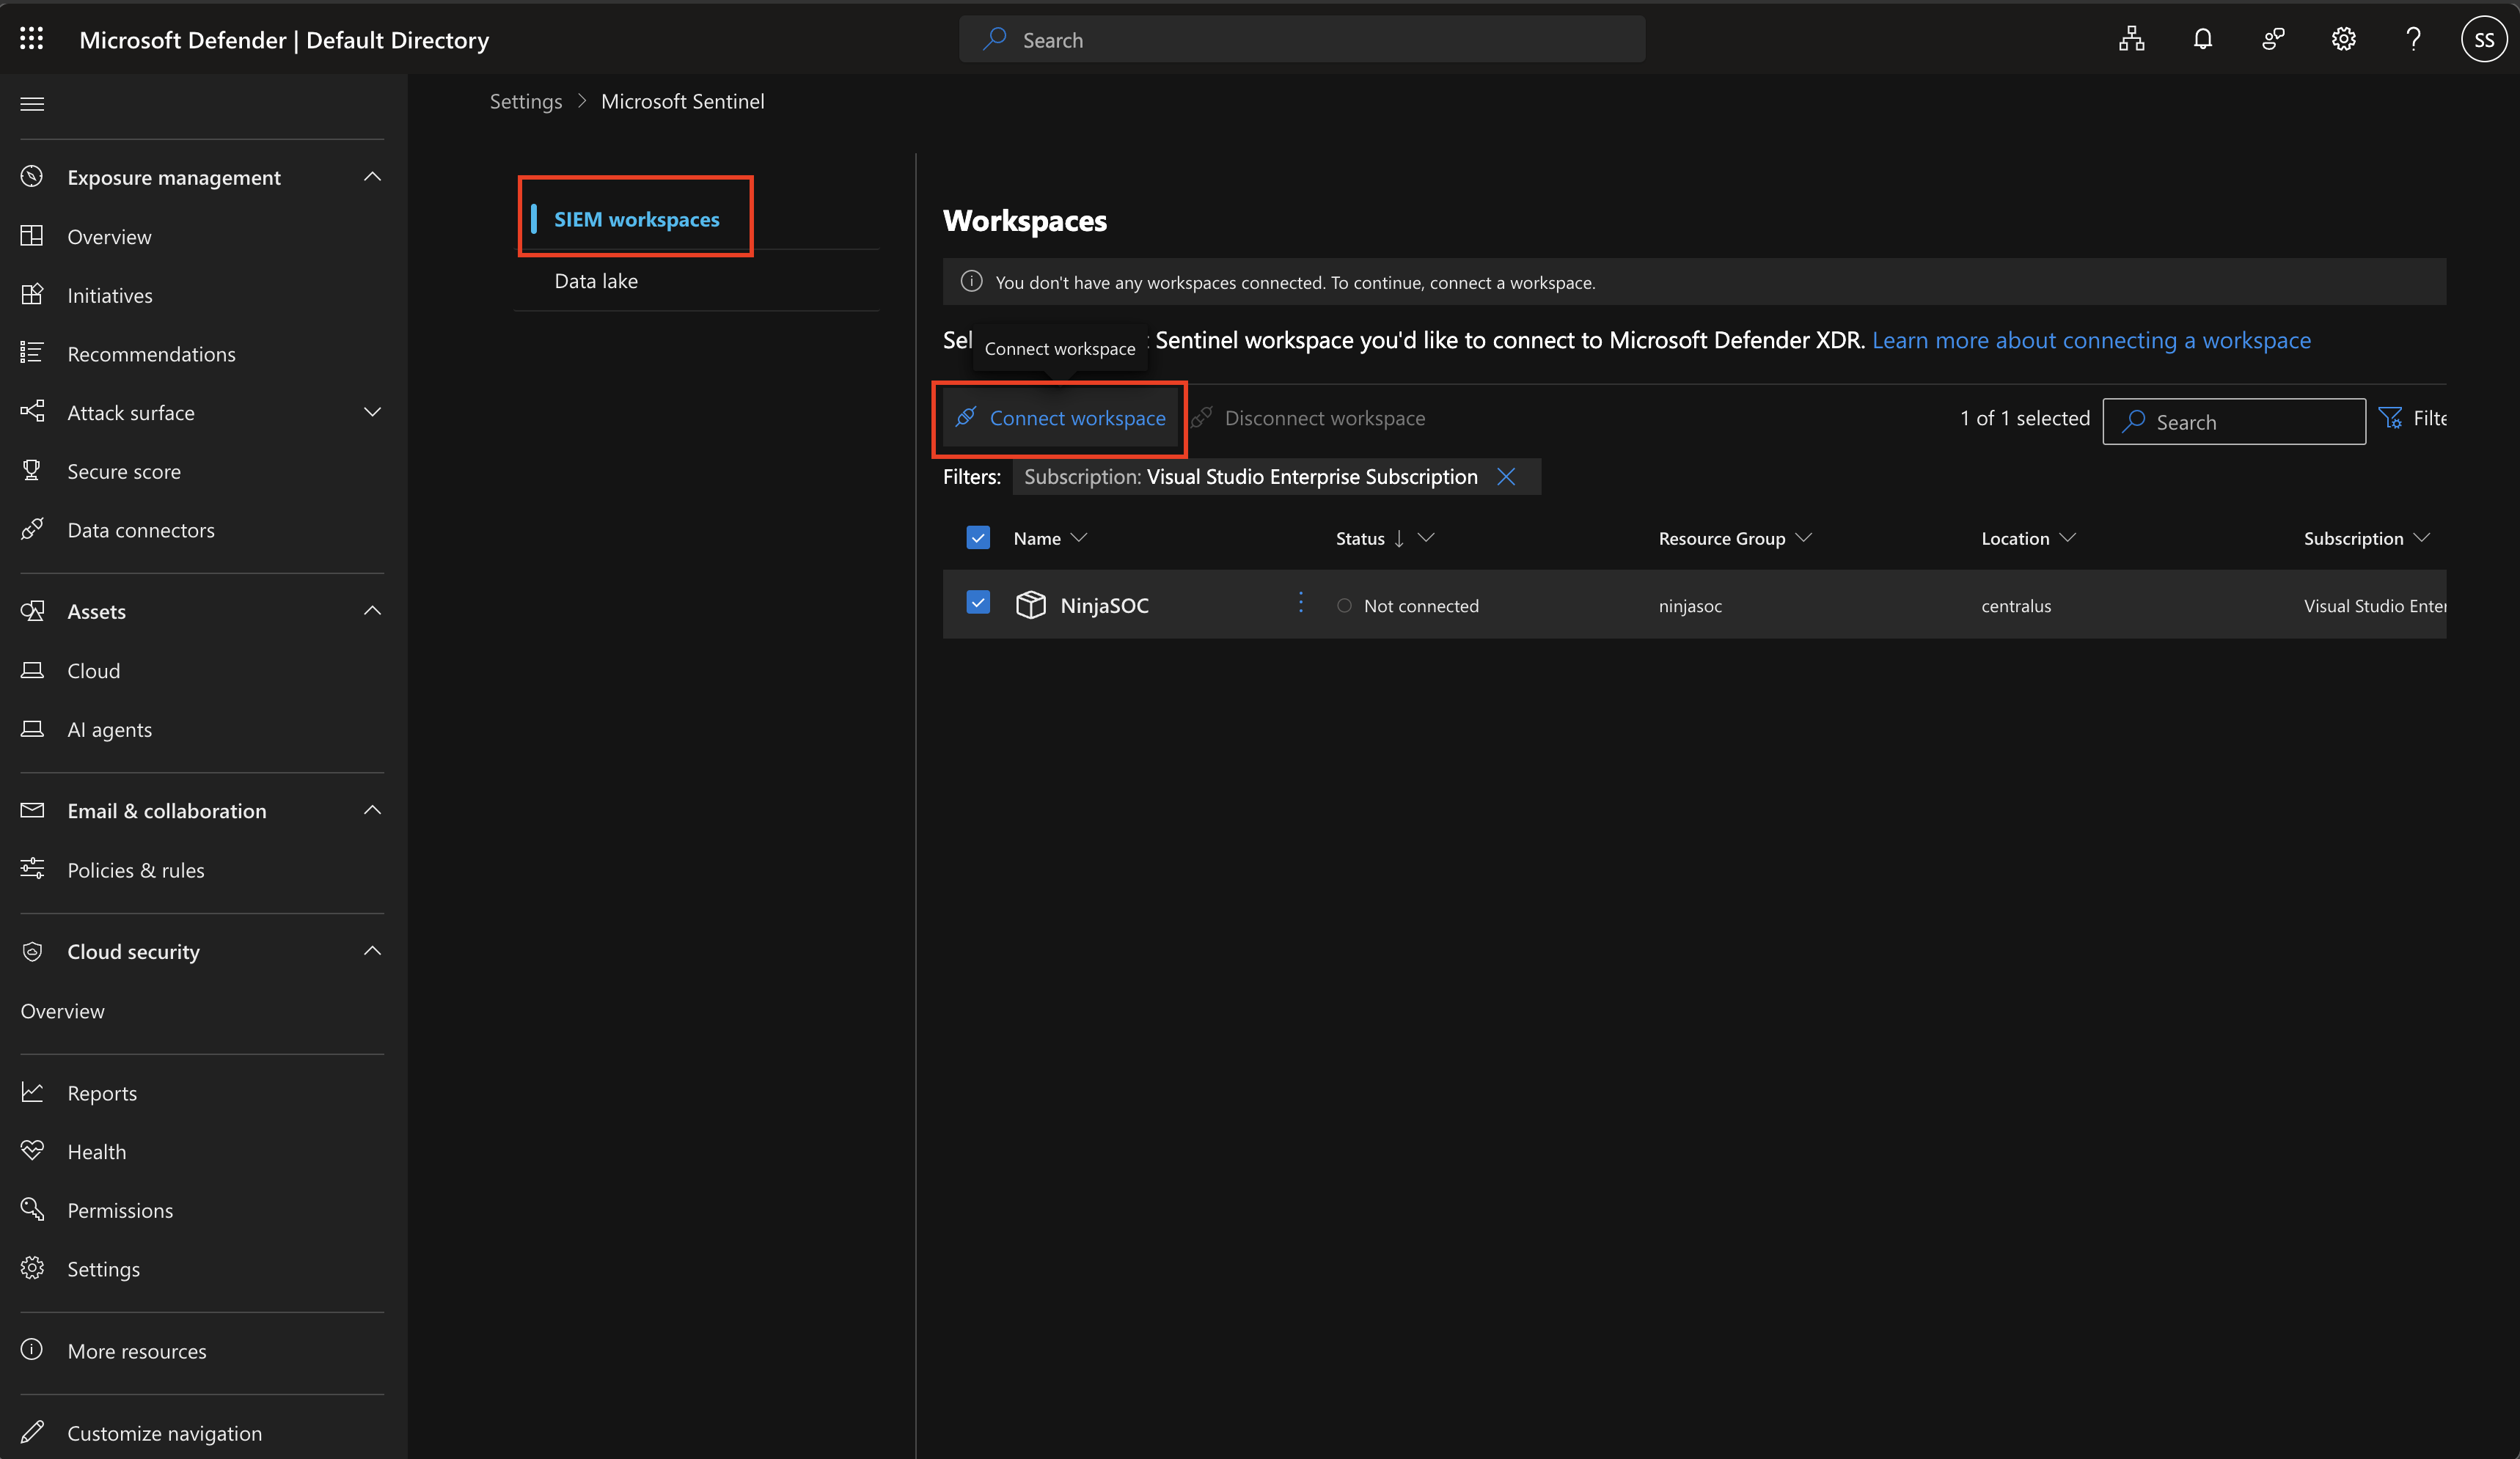Image resolution: width=2520 pixels, height=1459 pixels.
Task: Open NinjaSOC row more options dots
Action: (x=1300, y=603)
